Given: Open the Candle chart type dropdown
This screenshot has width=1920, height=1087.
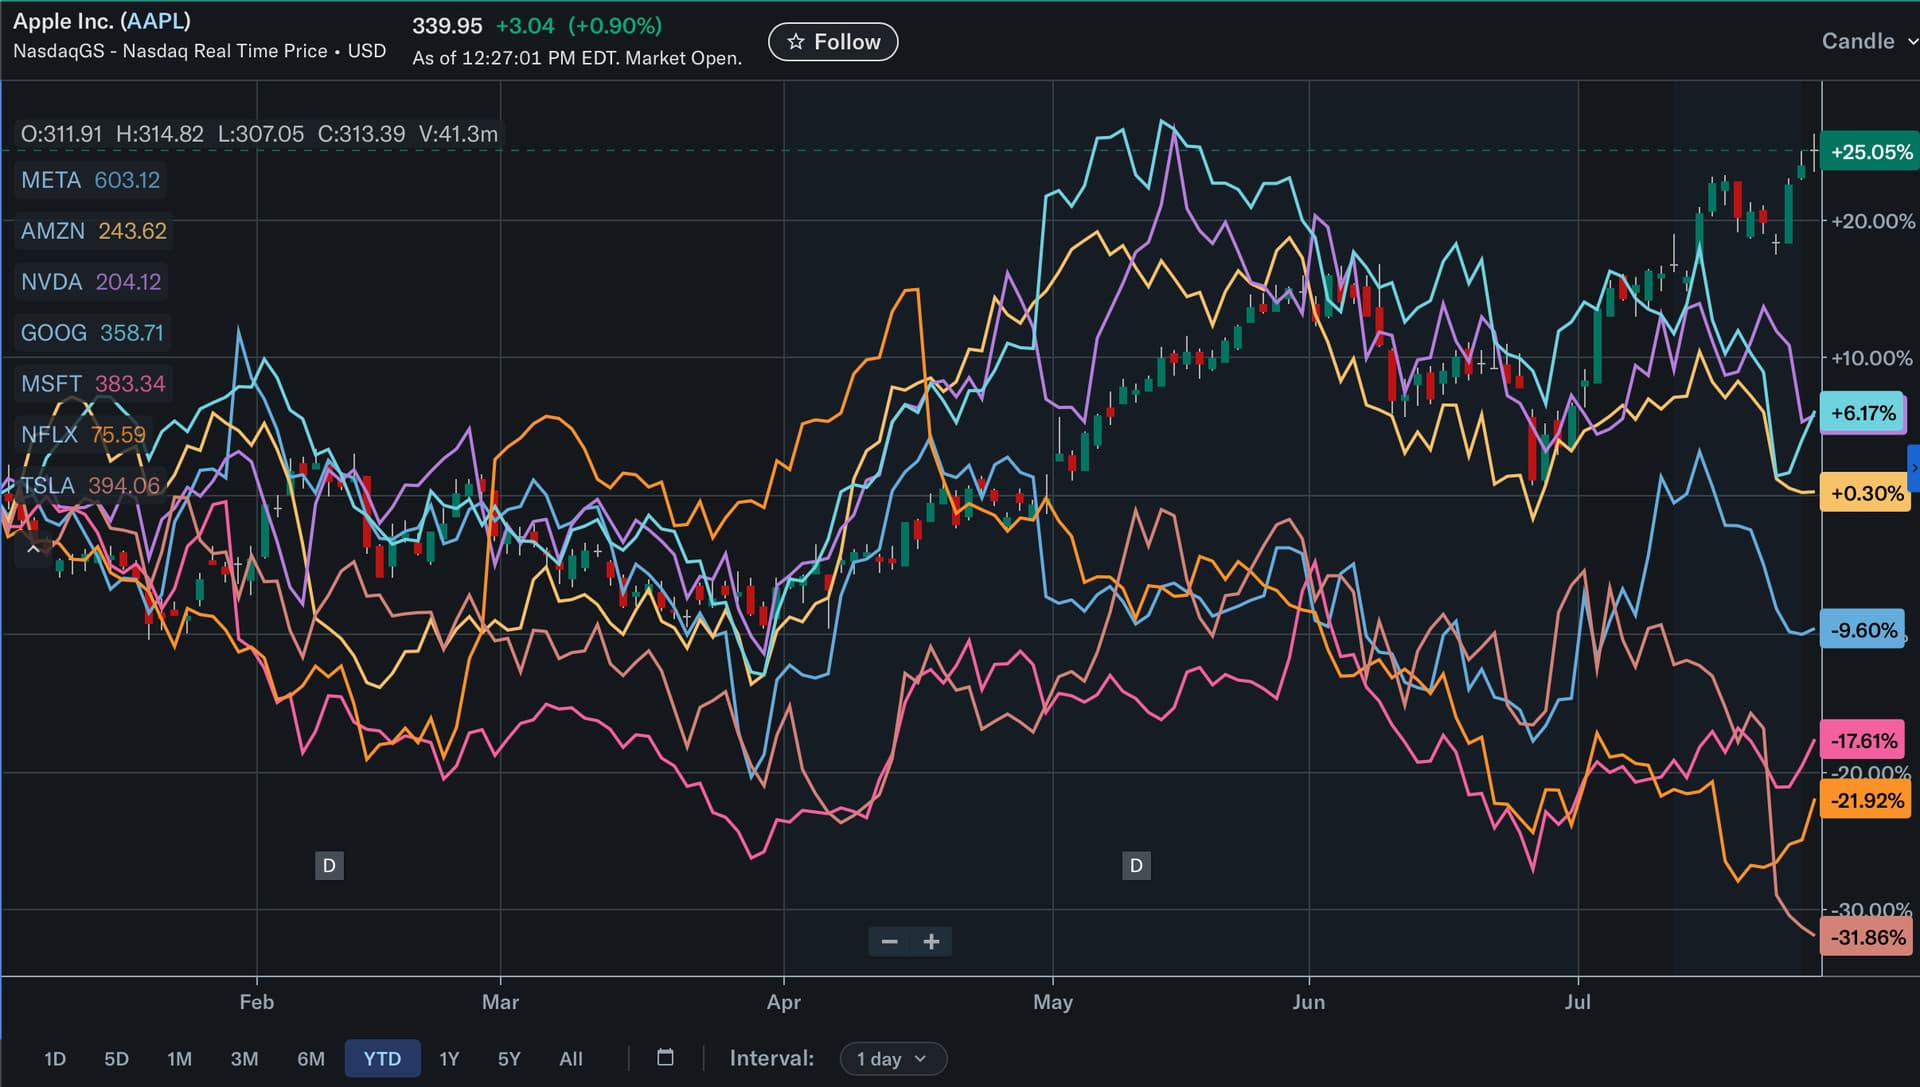Looking at the screenshot, I should (x=1868, y=41).
